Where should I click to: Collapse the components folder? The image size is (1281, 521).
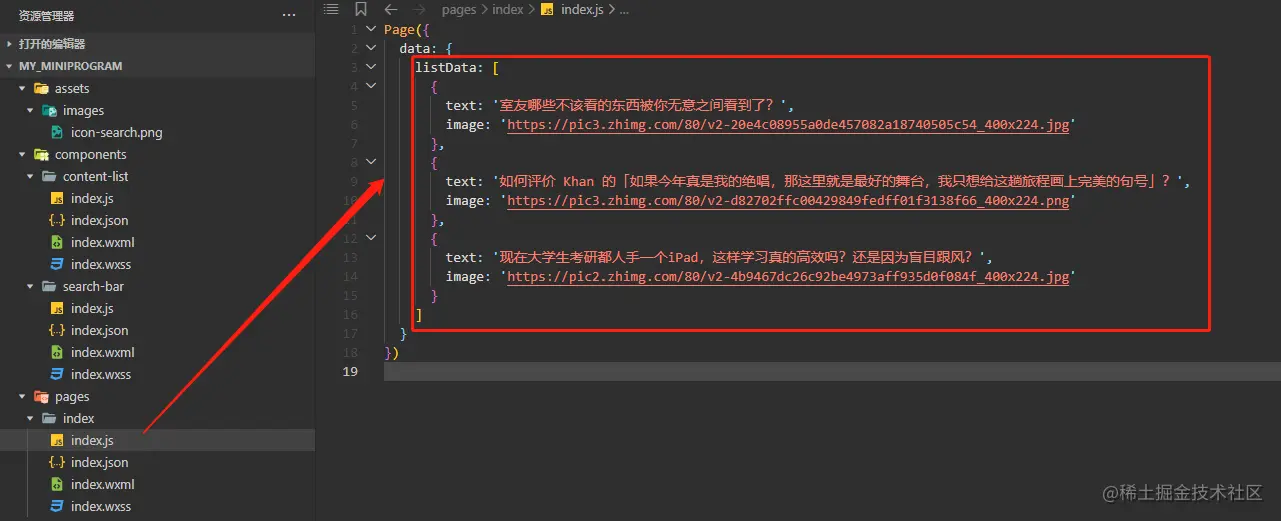pos(22,154)
